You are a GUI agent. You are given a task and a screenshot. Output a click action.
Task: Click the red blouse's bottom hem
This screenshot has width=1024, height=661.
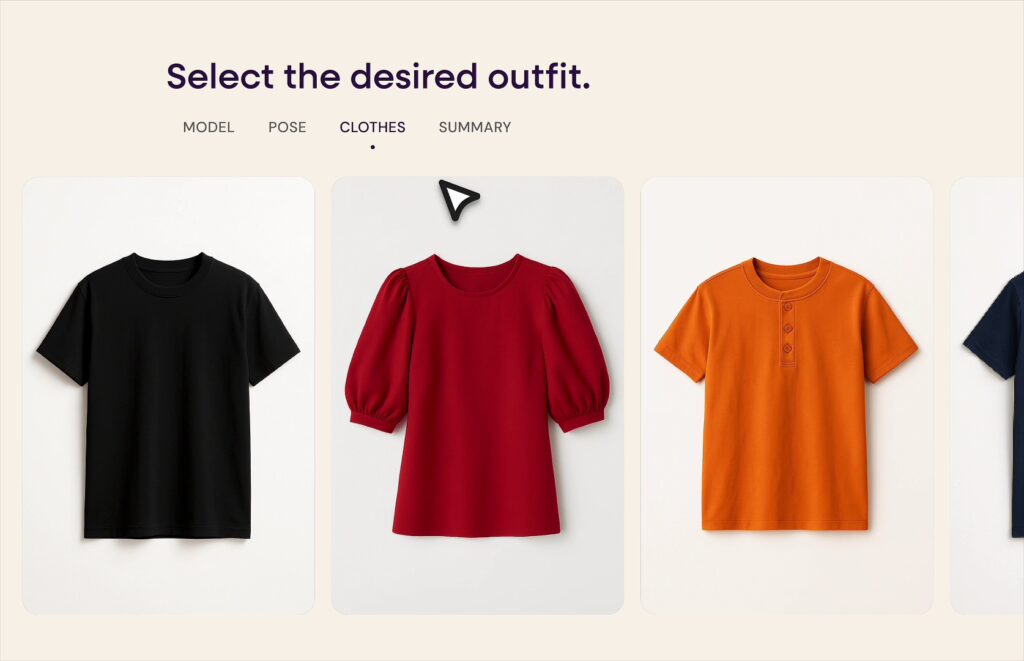point(477,528)
